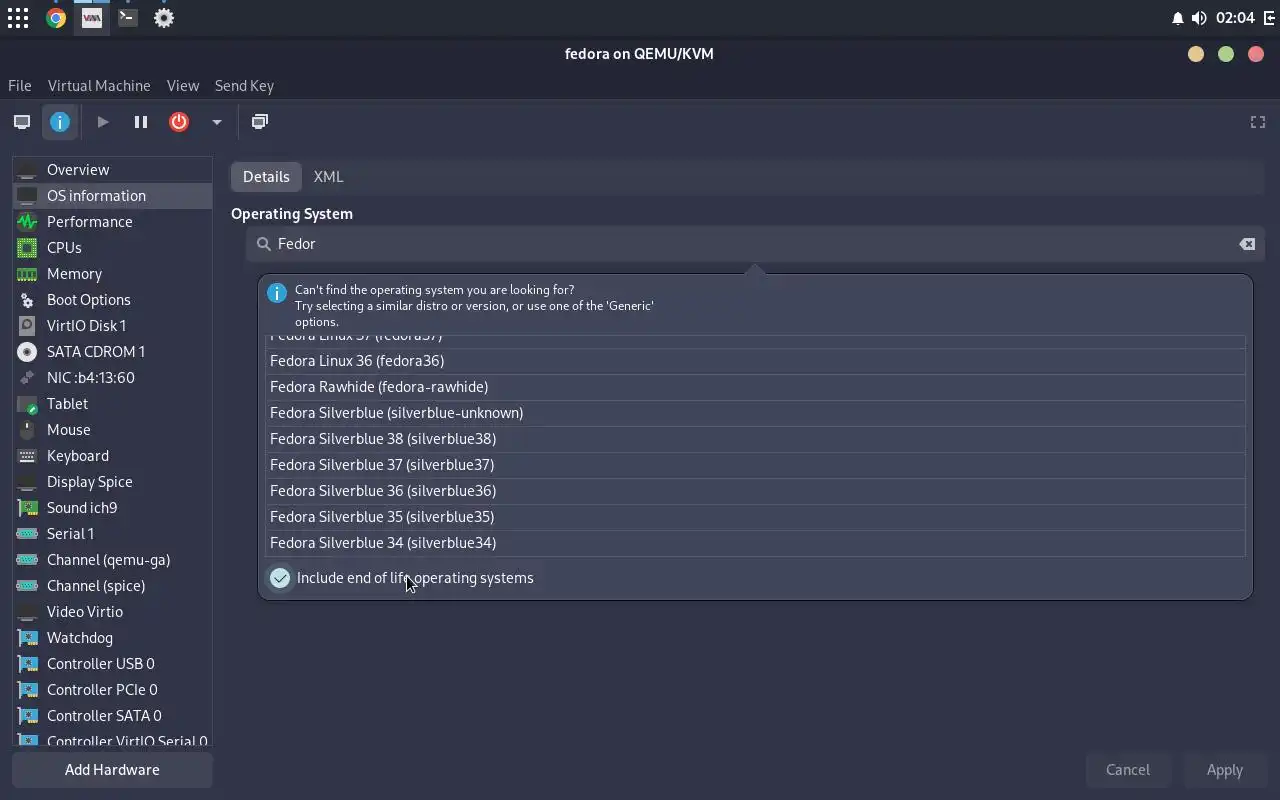This screenshot has height=800, width=1280.
Task: Select Serial 1 in hardware list
Action: coord(112,534)
